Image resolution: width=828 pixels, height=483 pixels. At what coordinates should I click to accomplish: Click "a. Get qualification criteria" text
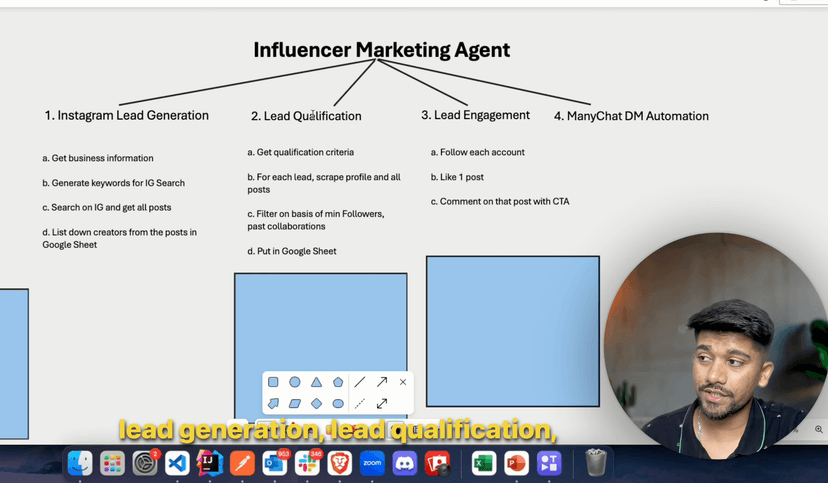click(x=300, y=152)
